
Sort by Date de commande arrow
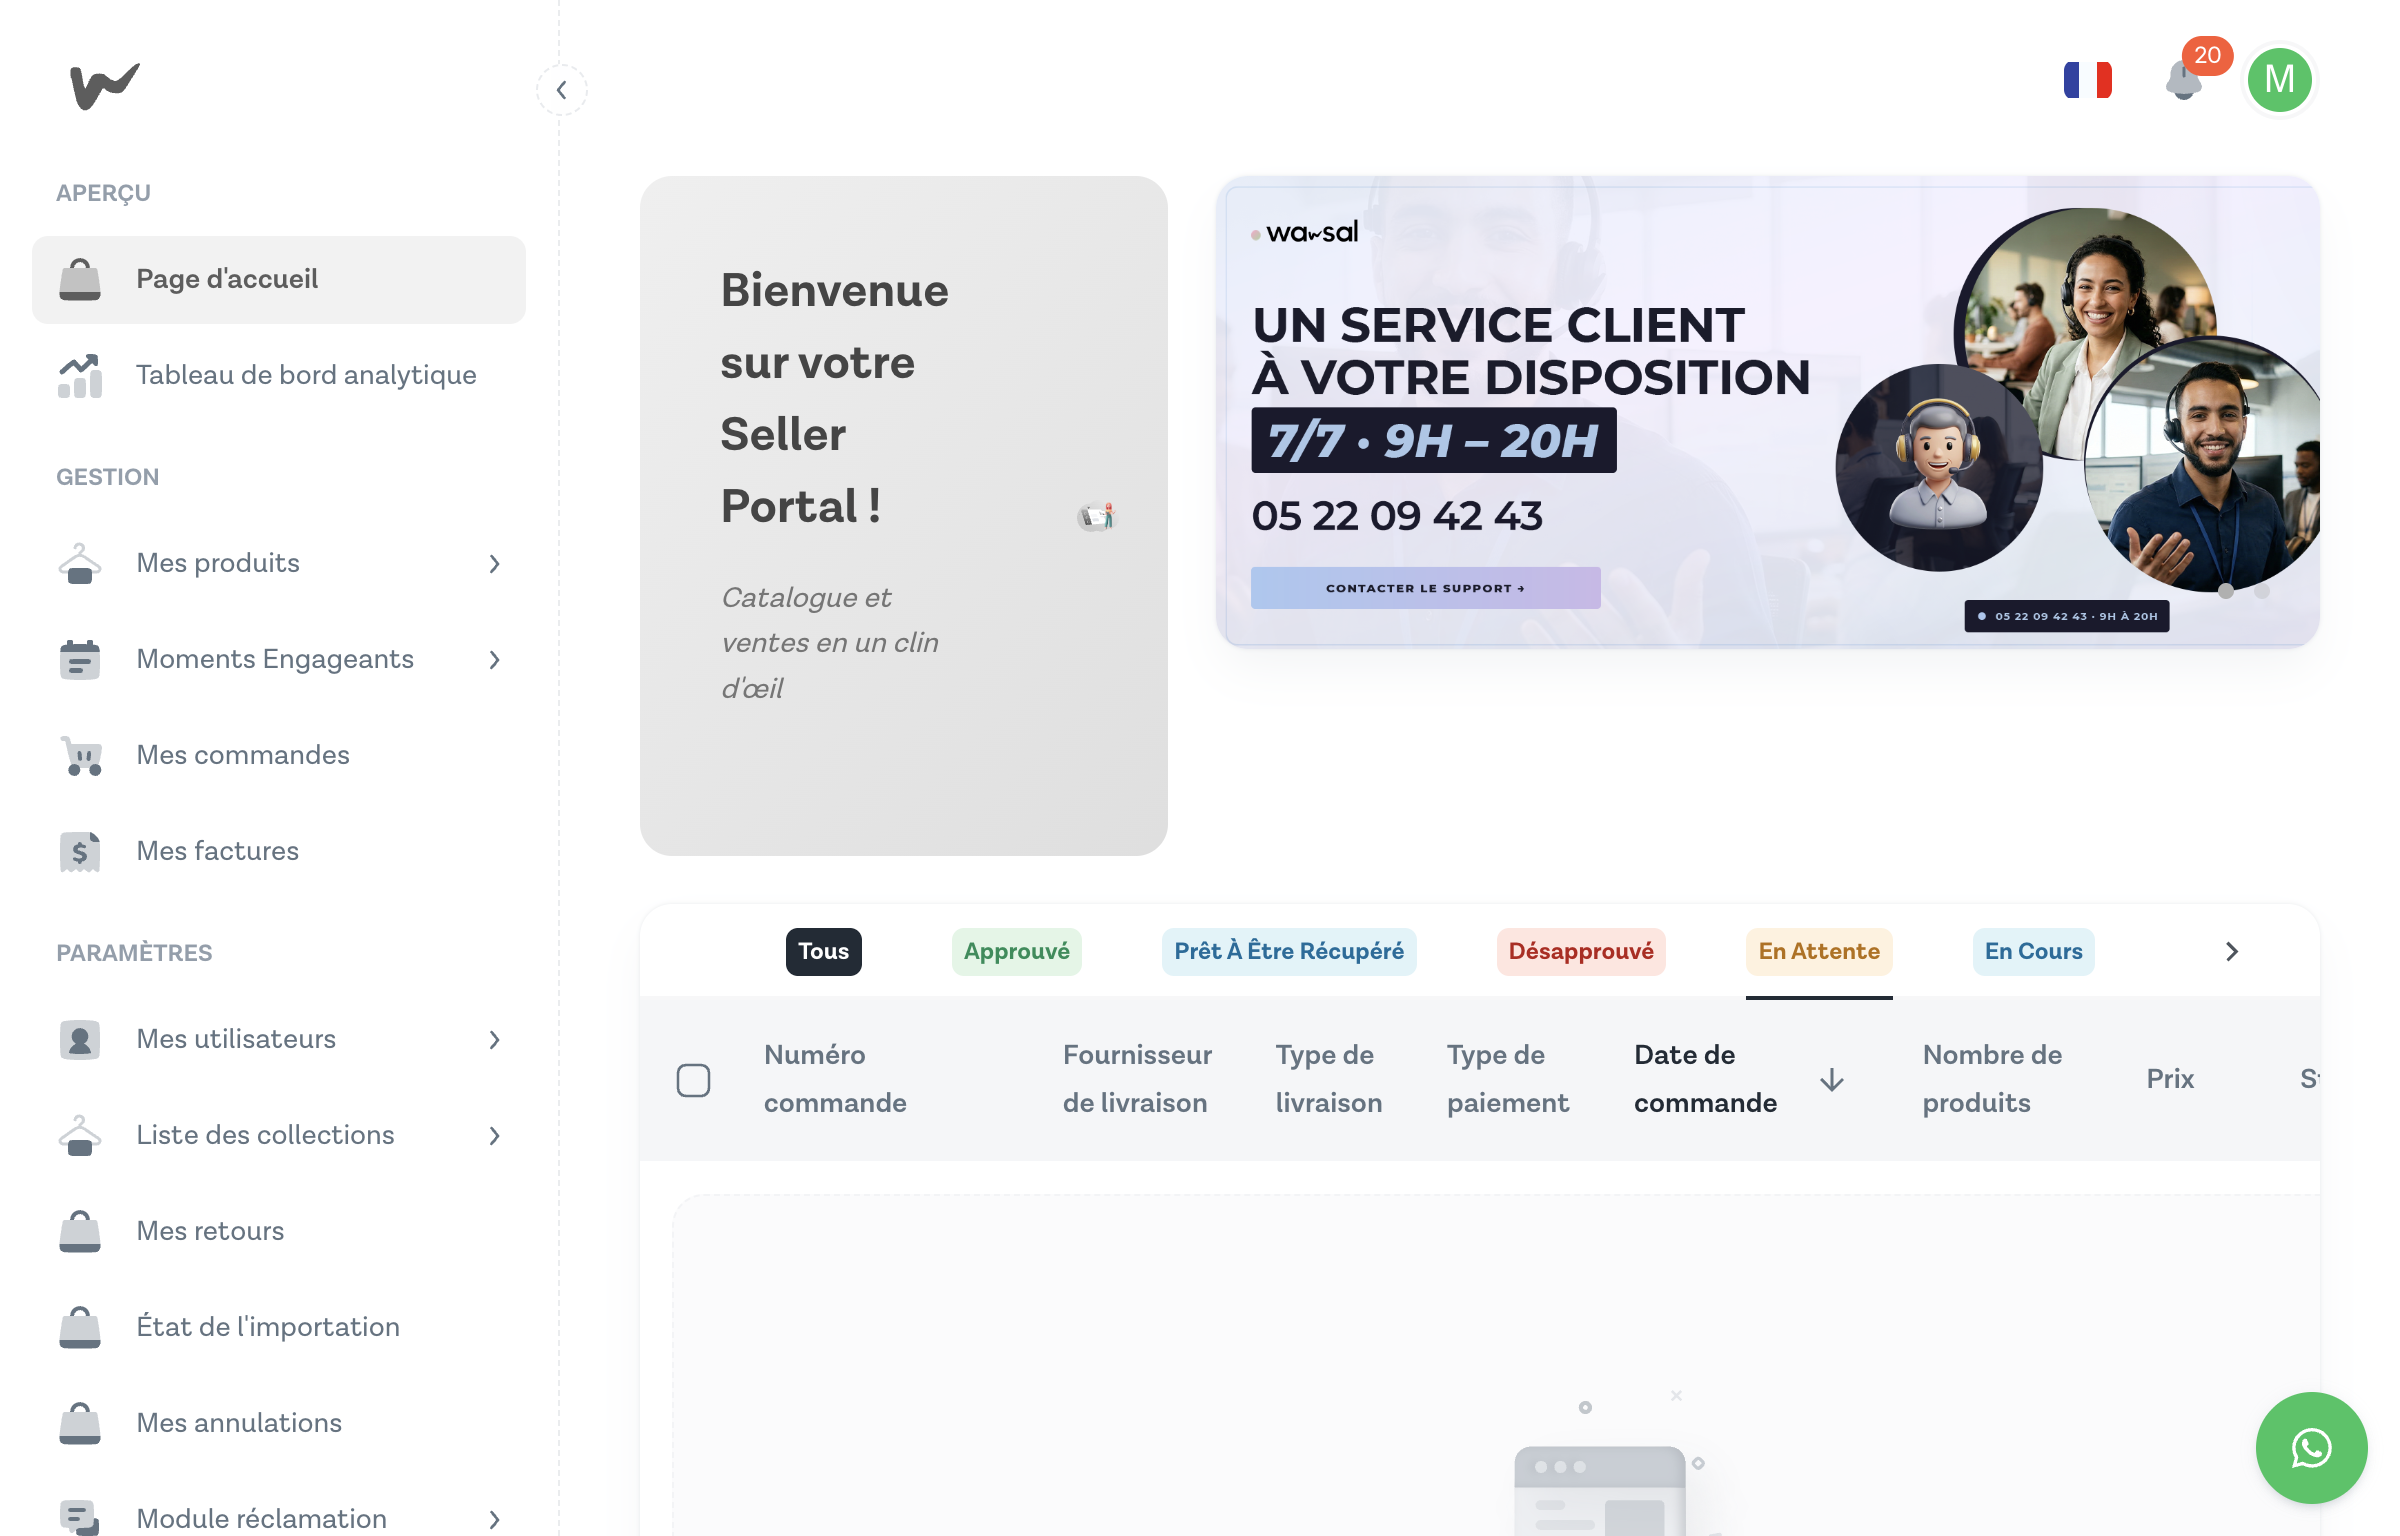click(1831, 1080)
